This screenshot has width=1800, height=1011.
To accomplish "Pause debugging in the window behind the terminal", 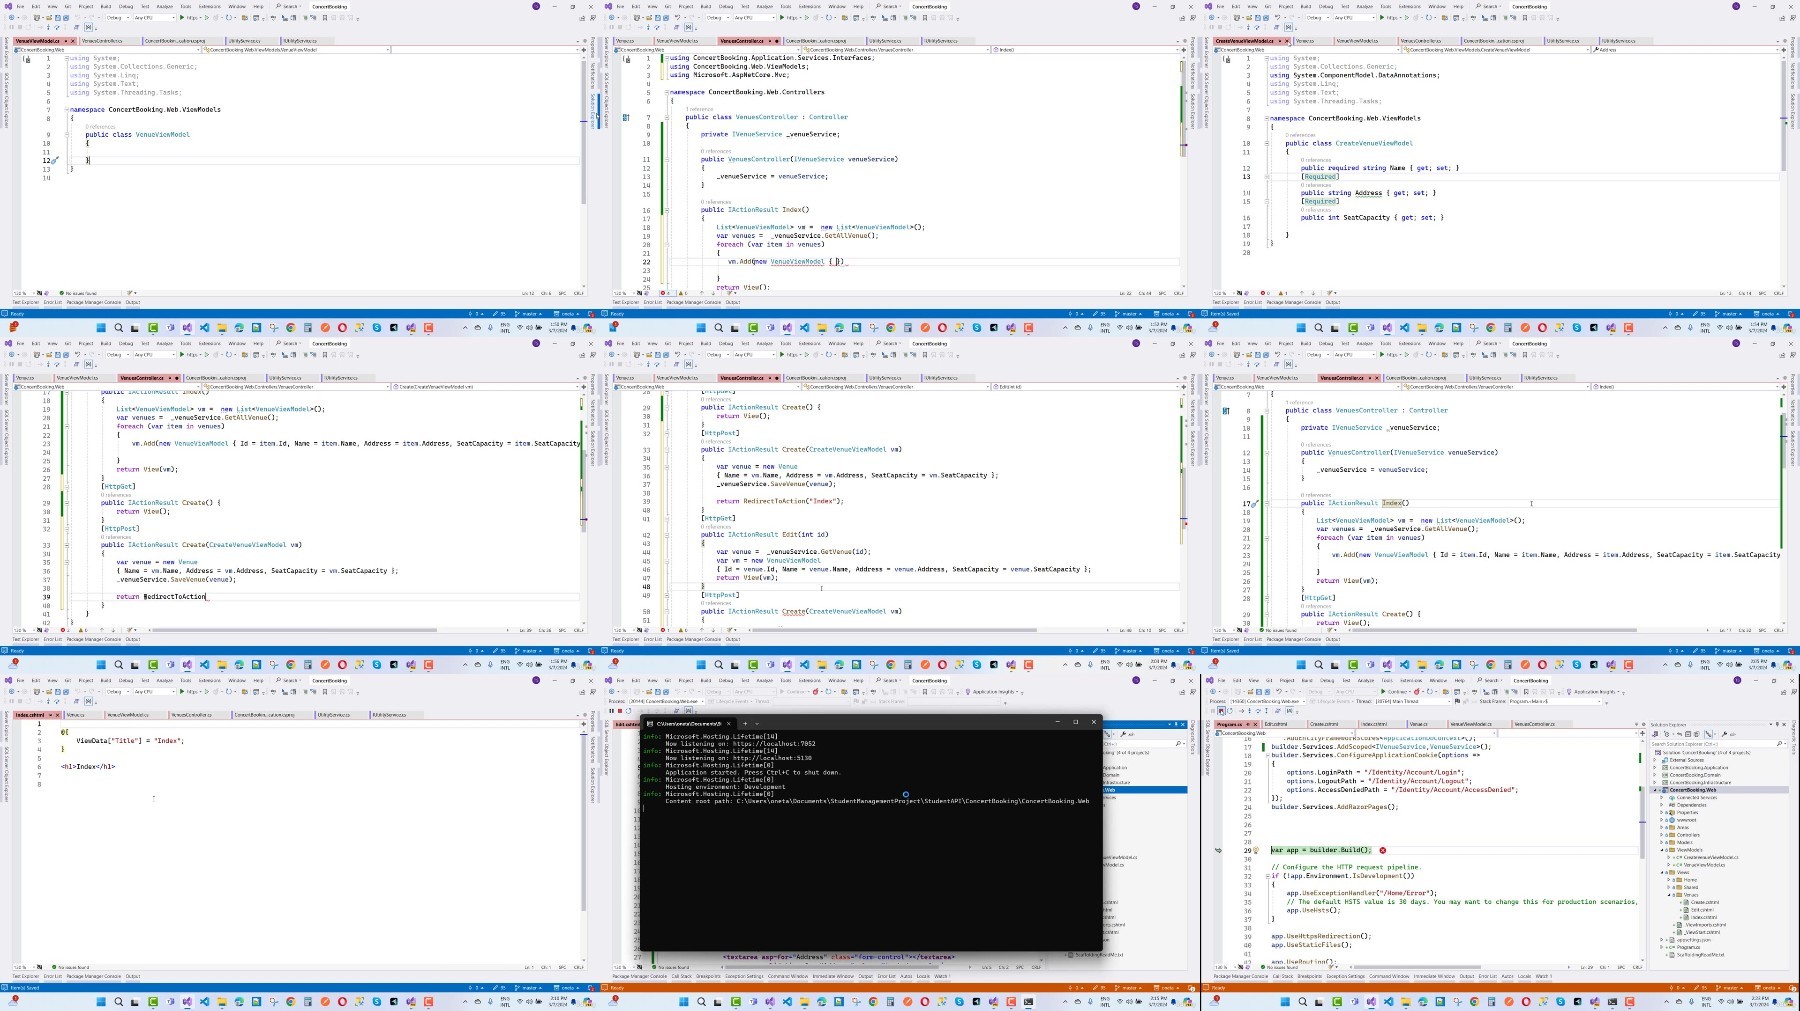I will (611, 711).
